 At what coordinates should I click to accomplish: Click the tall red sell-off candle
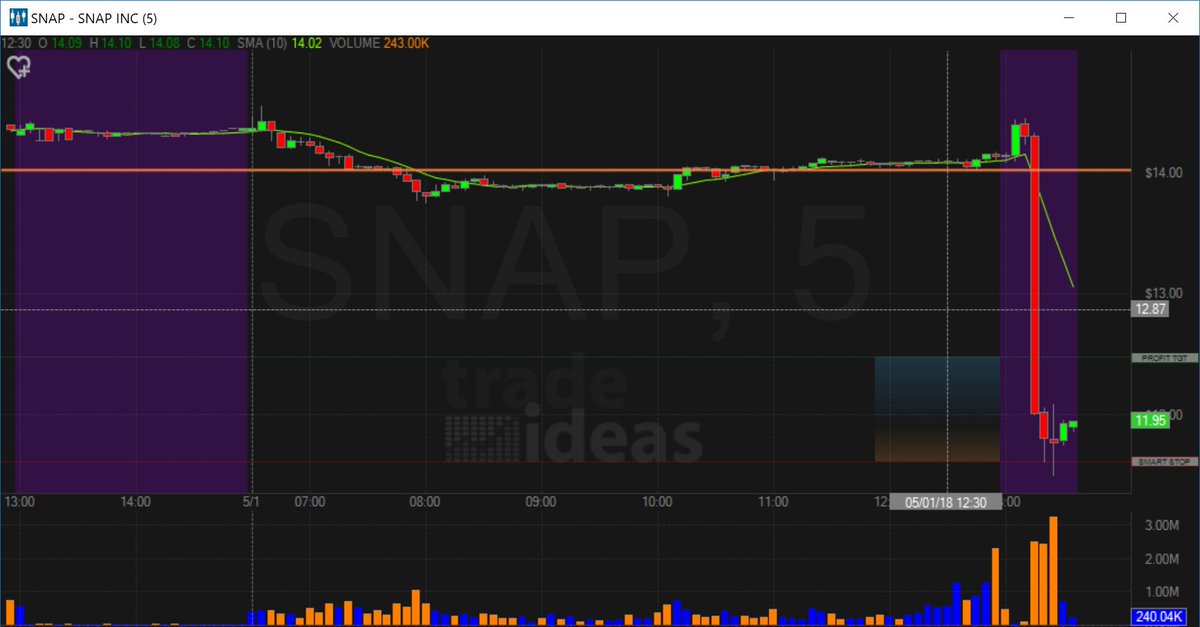[1035, 274]
